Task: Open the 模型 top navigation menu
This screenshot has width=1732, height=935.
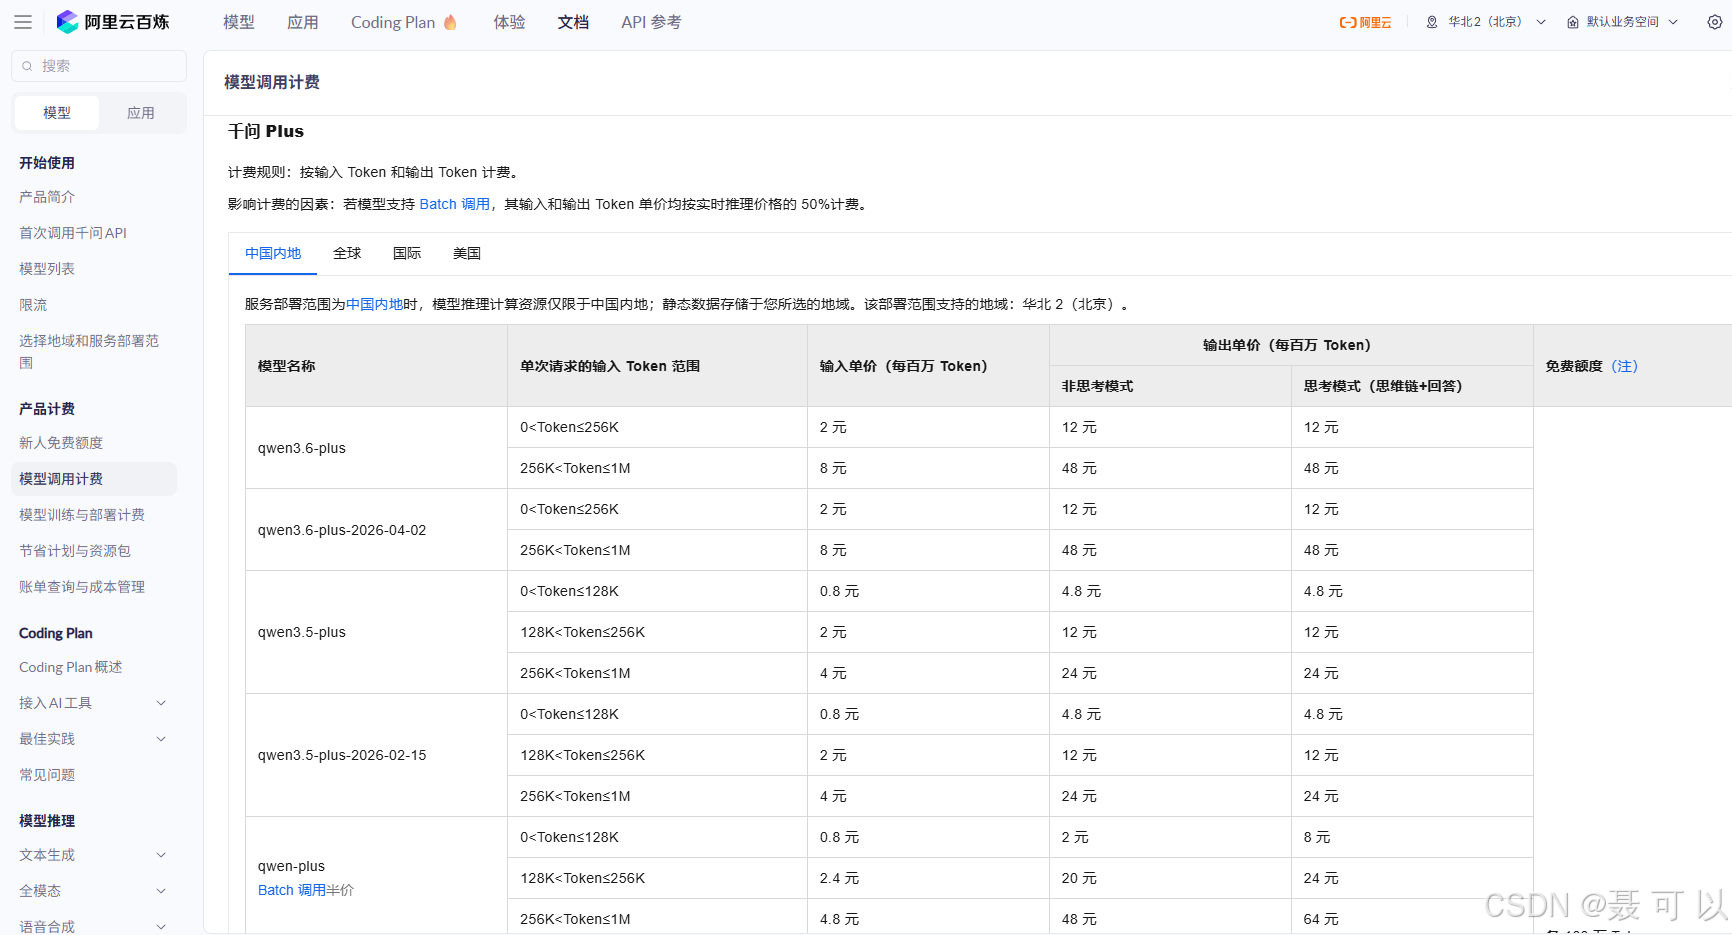Action: [x=239, y=22]
